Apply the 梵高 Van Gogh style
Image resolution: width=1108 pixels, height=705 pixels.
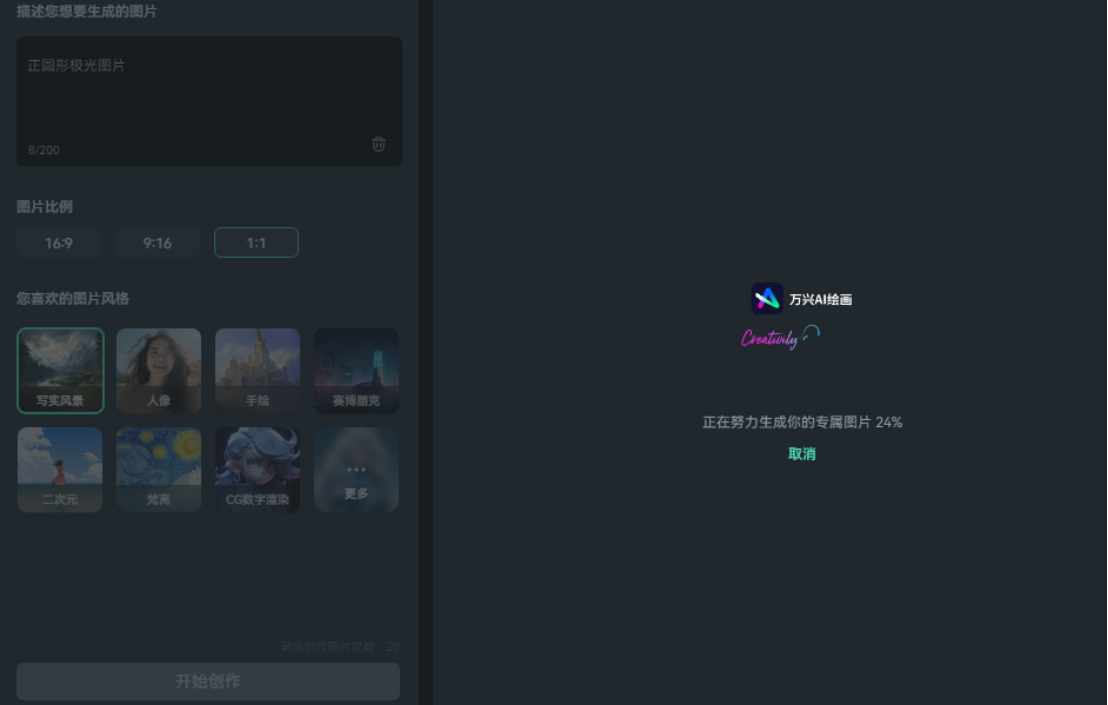tap(158, 469)
